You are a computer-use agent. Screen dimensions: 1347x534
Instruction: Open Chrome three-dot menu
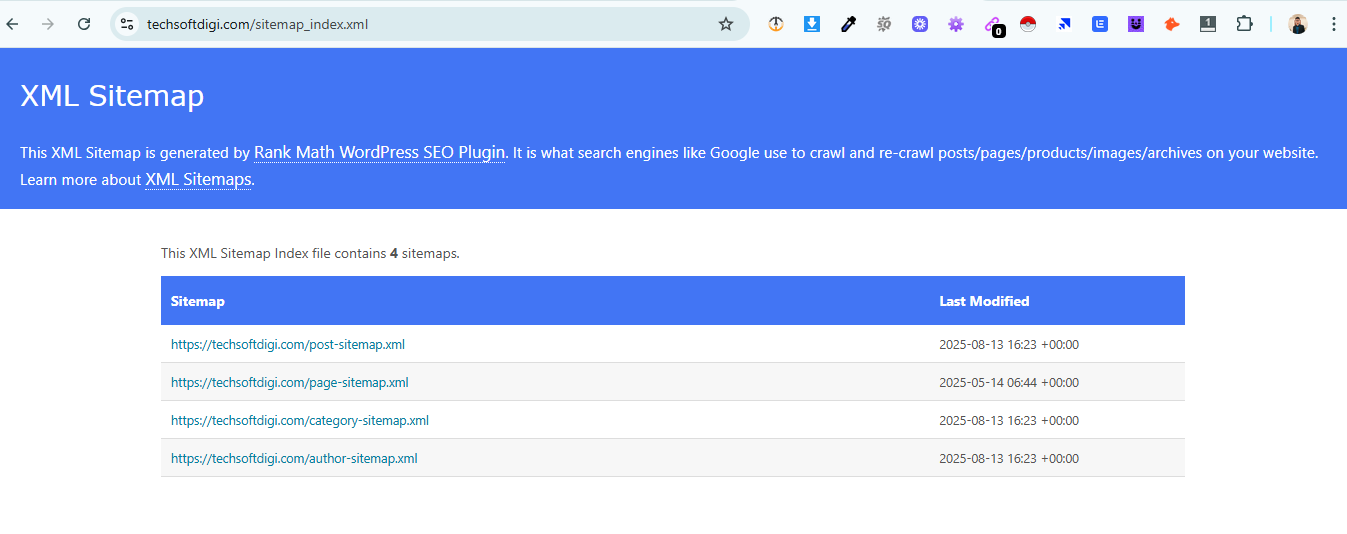(1333, 24)
